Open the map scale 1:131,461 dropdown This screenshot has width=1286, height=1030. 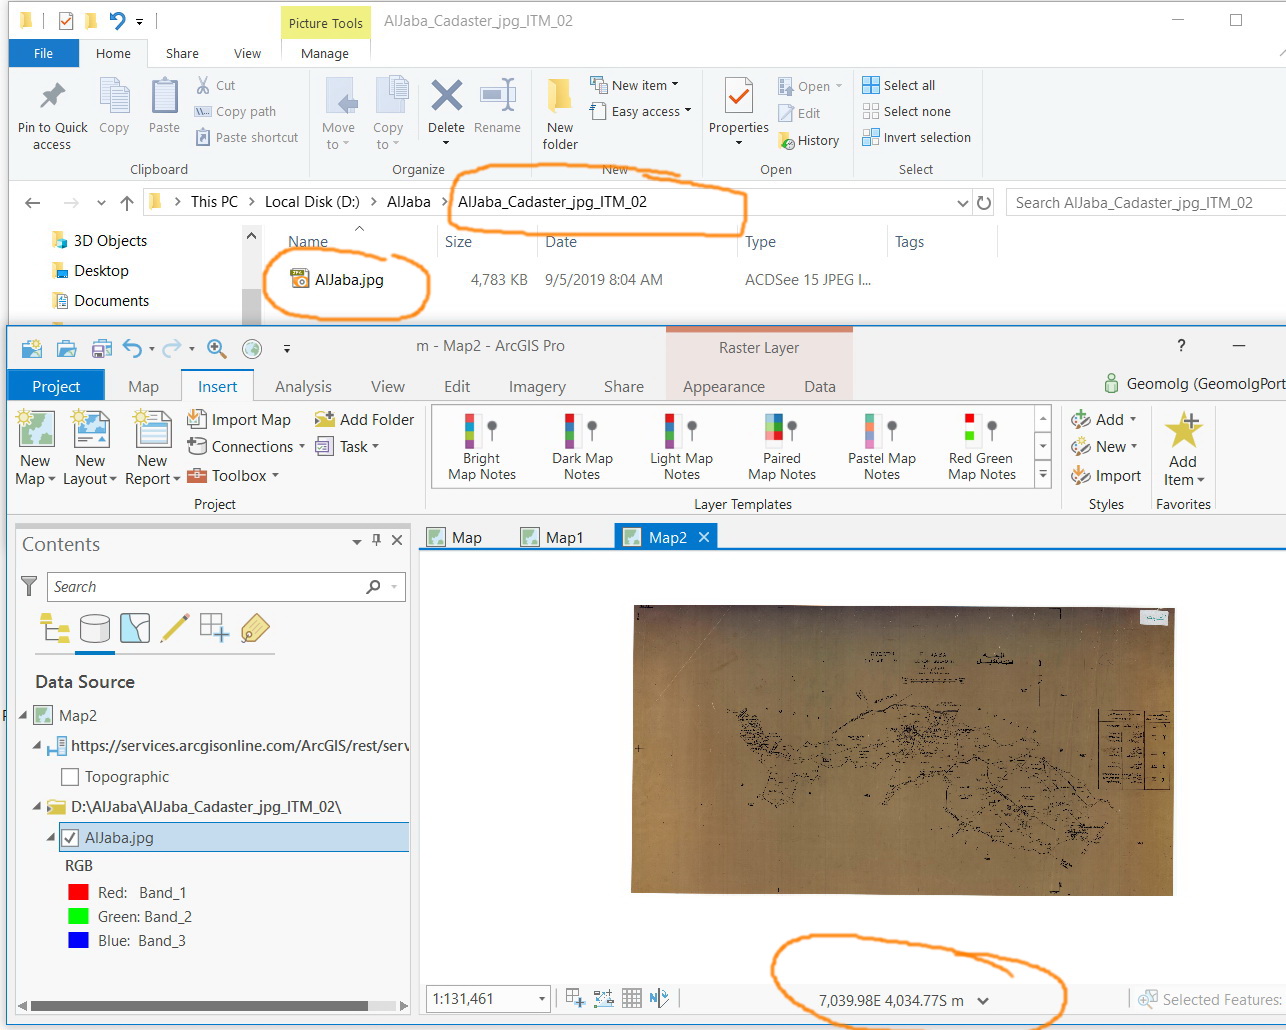coord(542,999)
